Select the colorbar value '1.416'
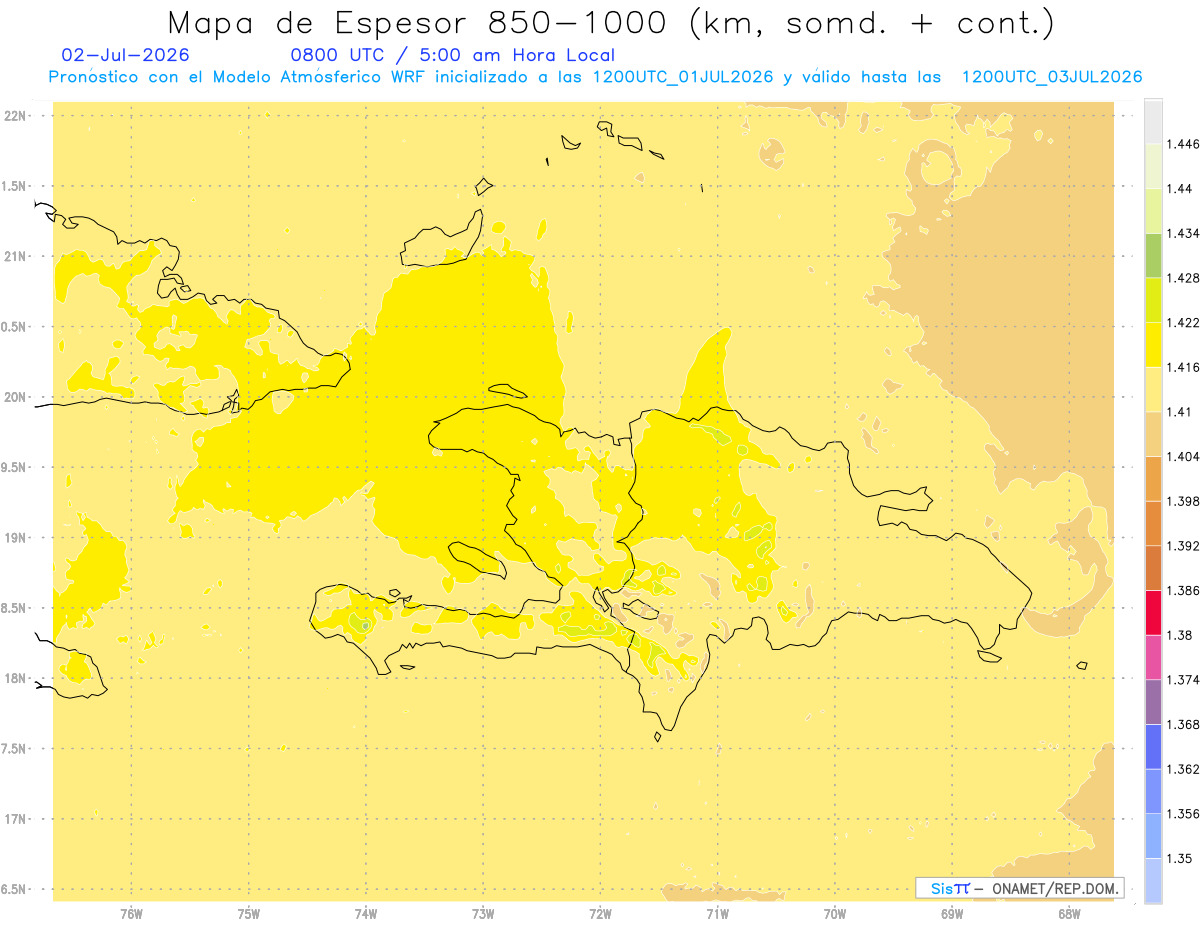The width and height of the screenshot is (1200, 927). 1184,367
